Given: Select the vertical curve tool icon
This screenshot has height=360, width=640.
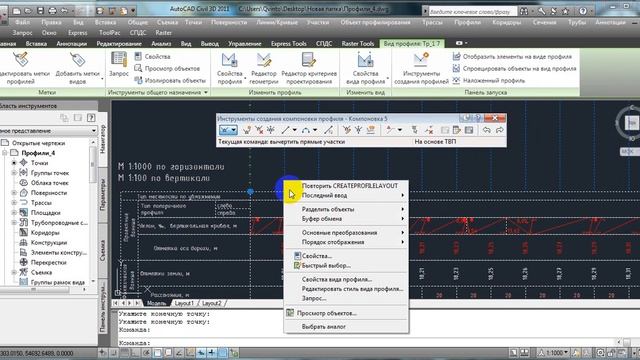Looking at the screenshot, I should tap(306, 130).
